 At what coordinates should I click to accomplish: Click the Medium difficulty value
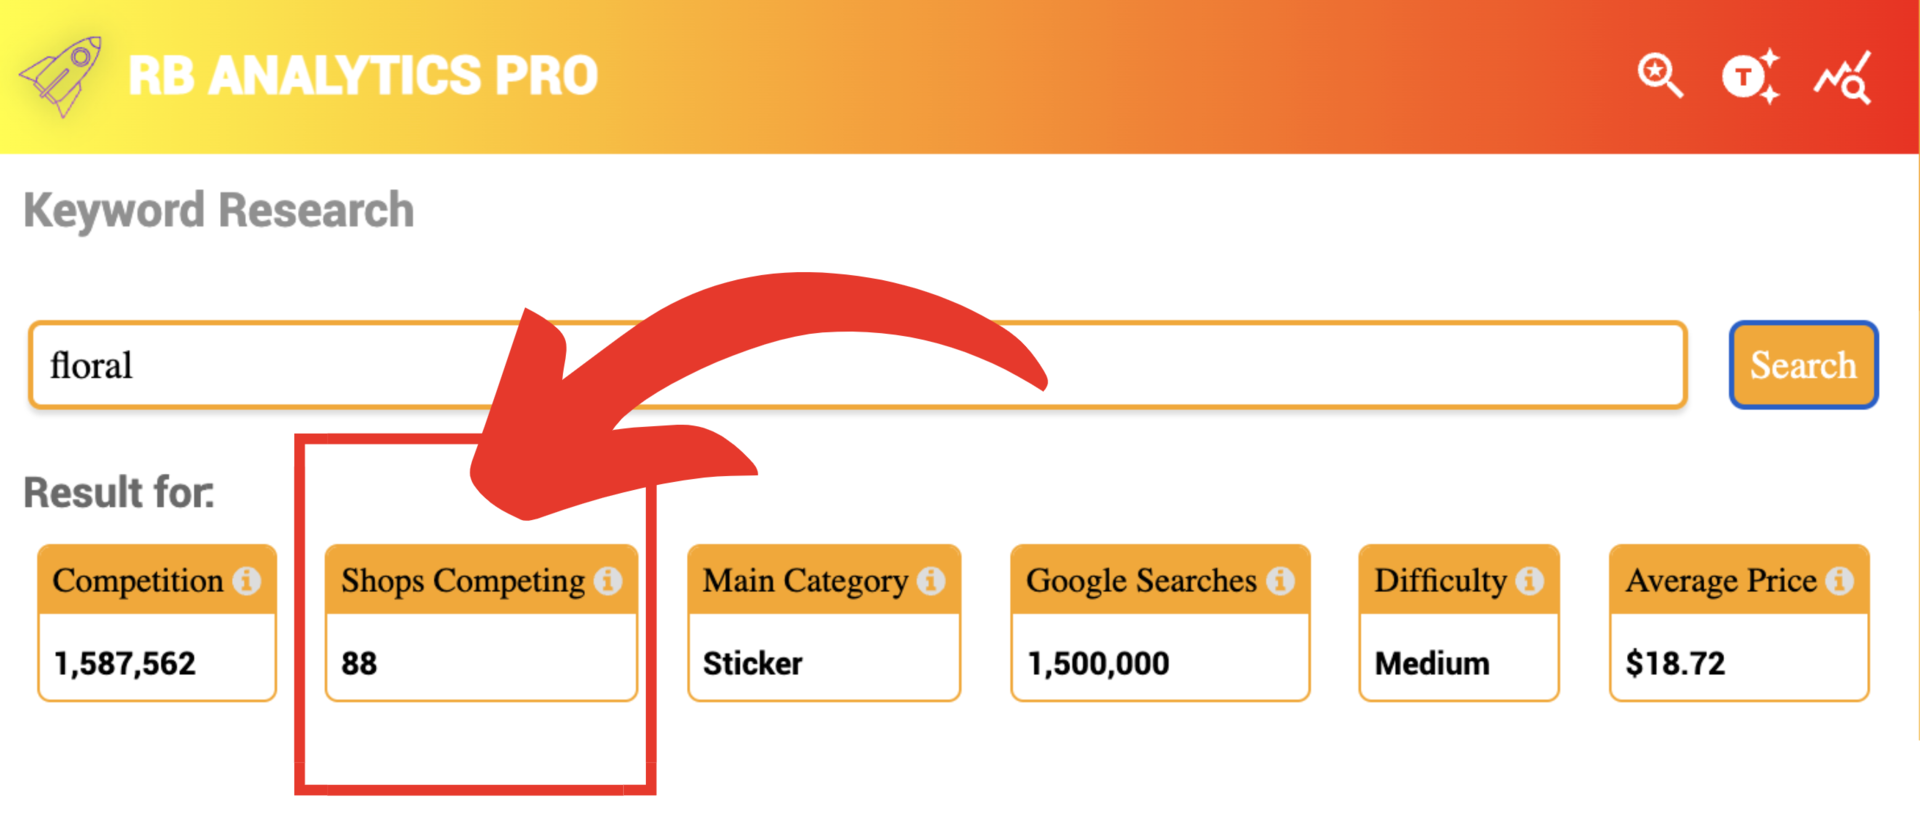[x=1432, y=662]
